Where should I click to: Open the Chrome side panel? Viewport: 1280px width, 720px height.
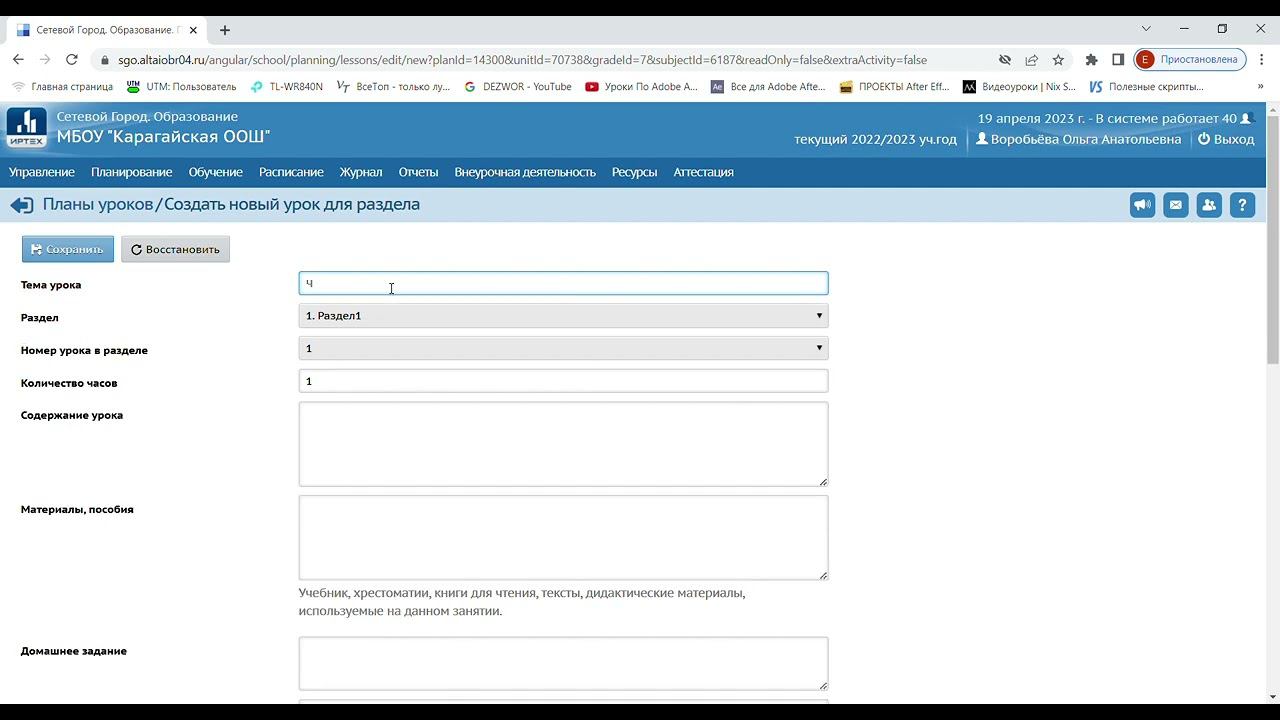point(1118,60)
